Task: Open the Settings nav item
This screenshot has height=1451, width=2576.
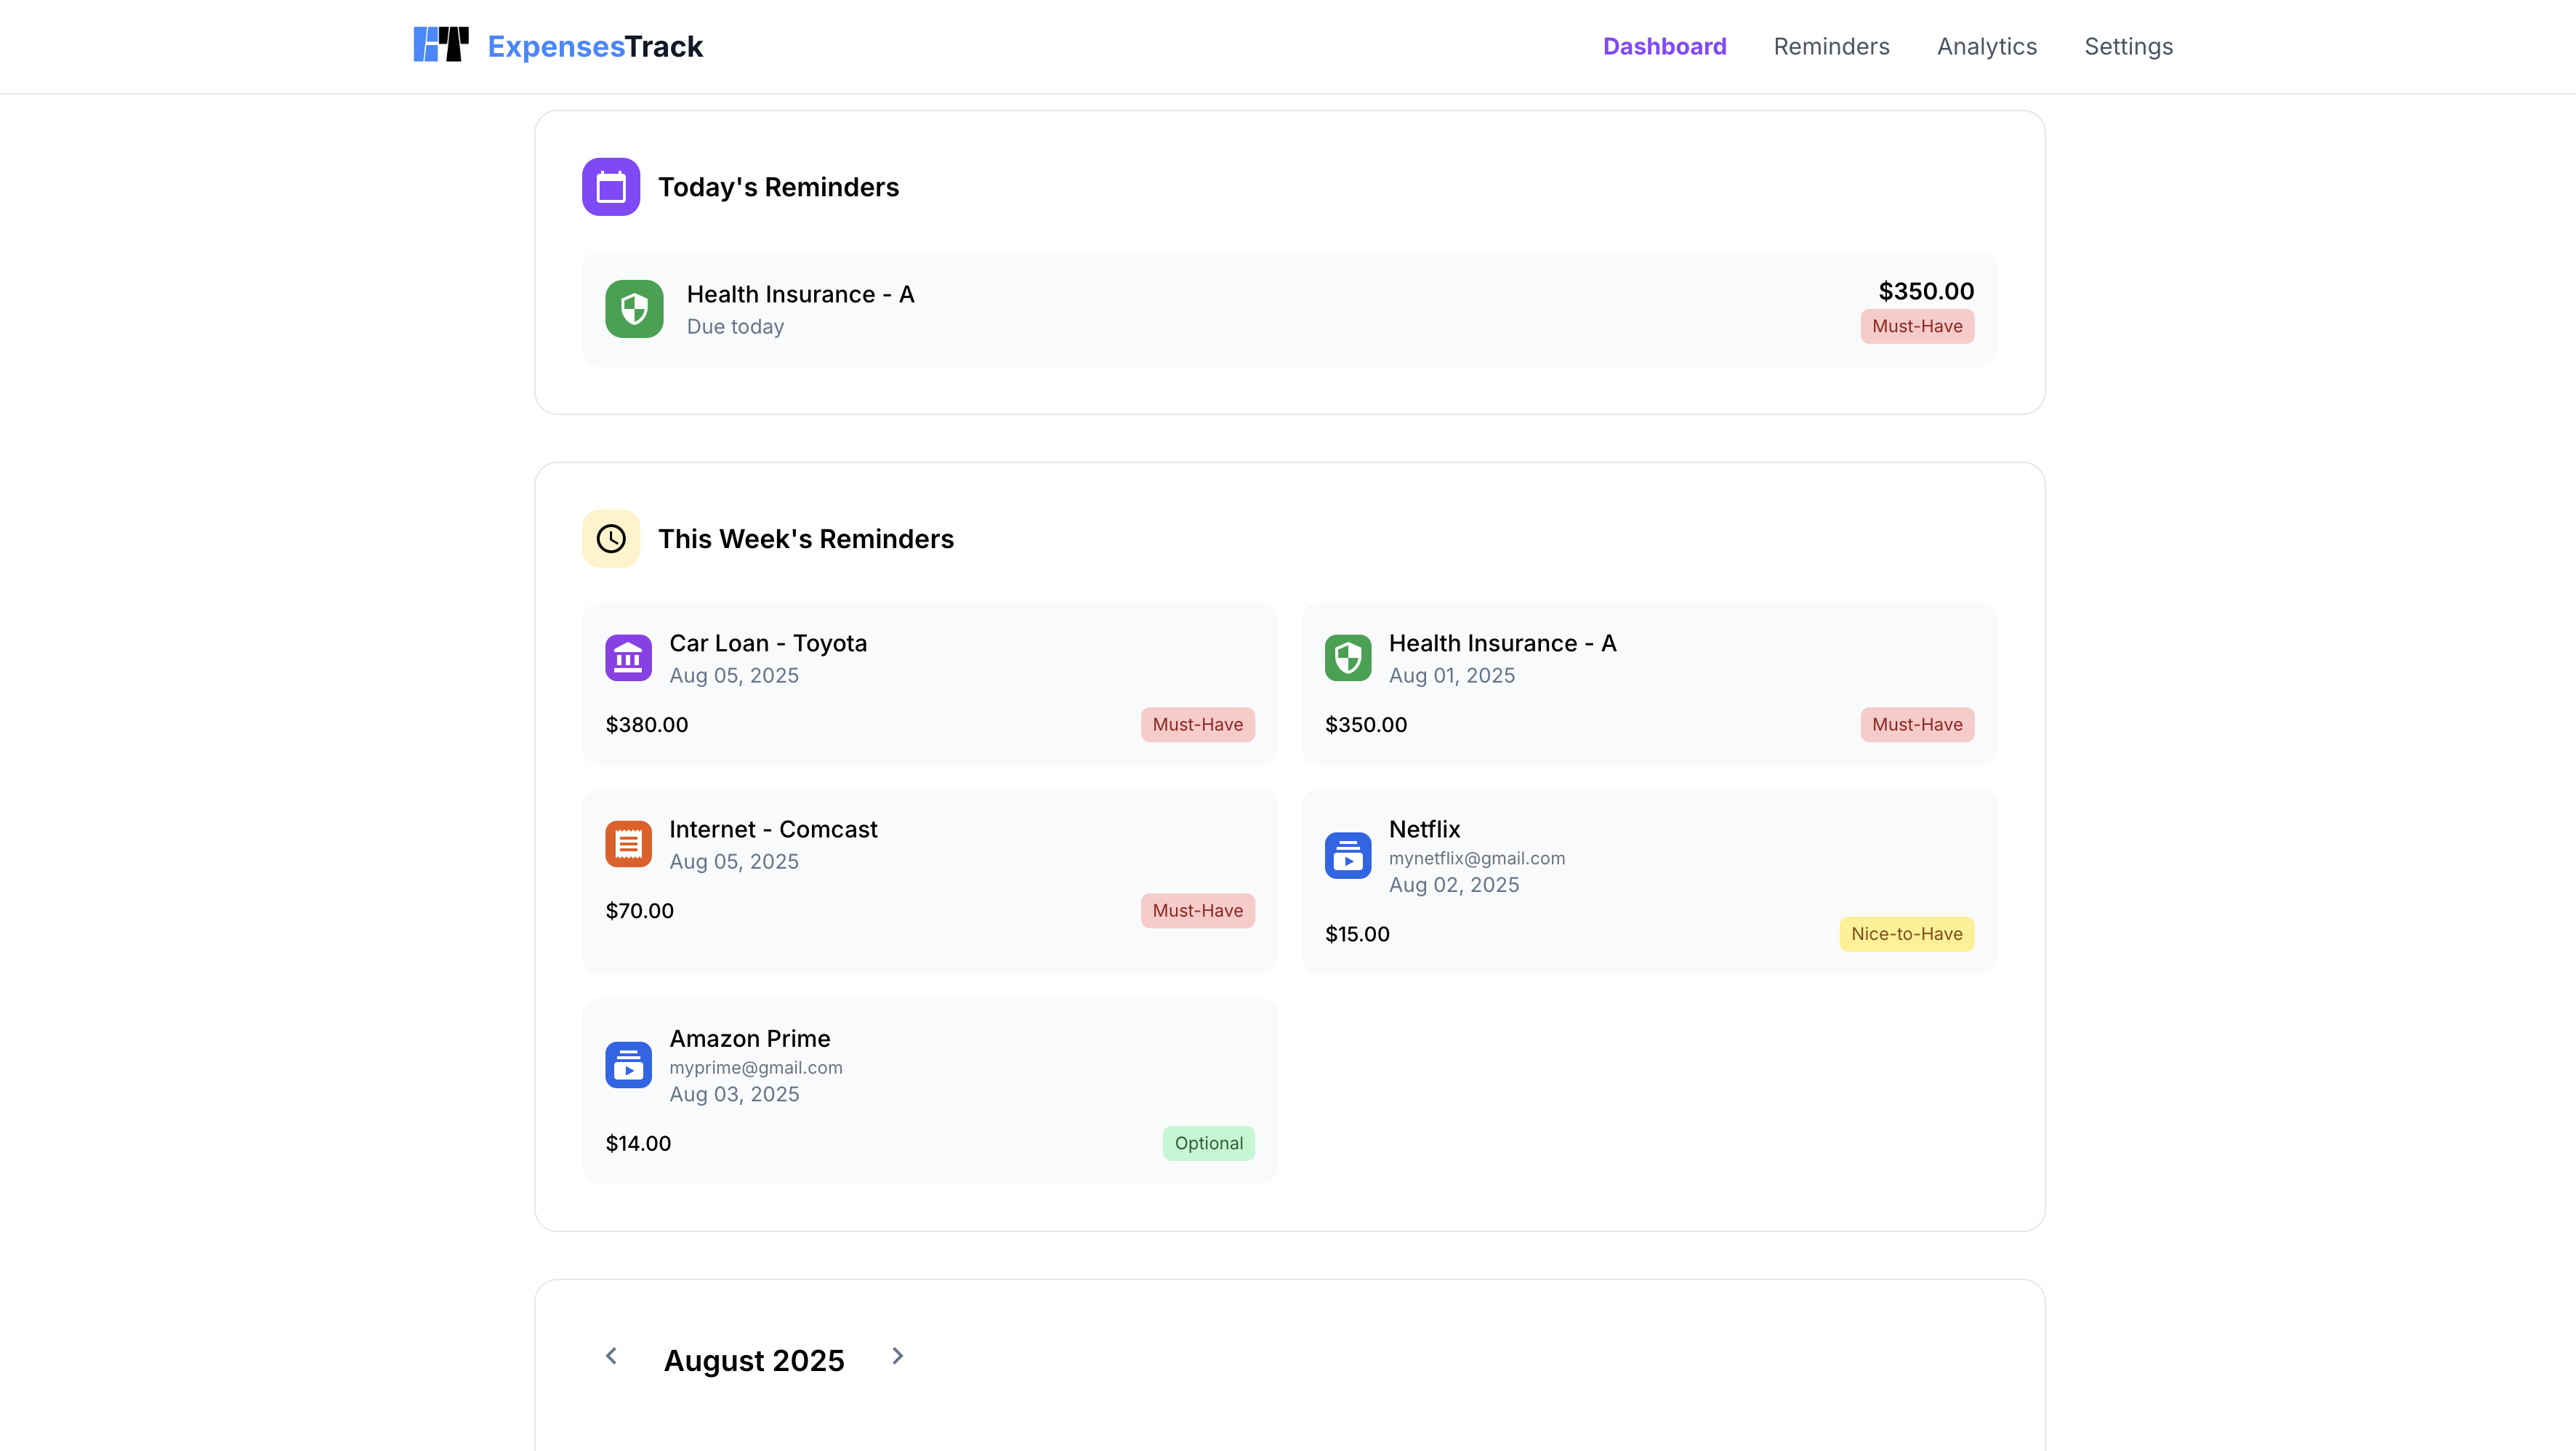Action: point(2128,47)
